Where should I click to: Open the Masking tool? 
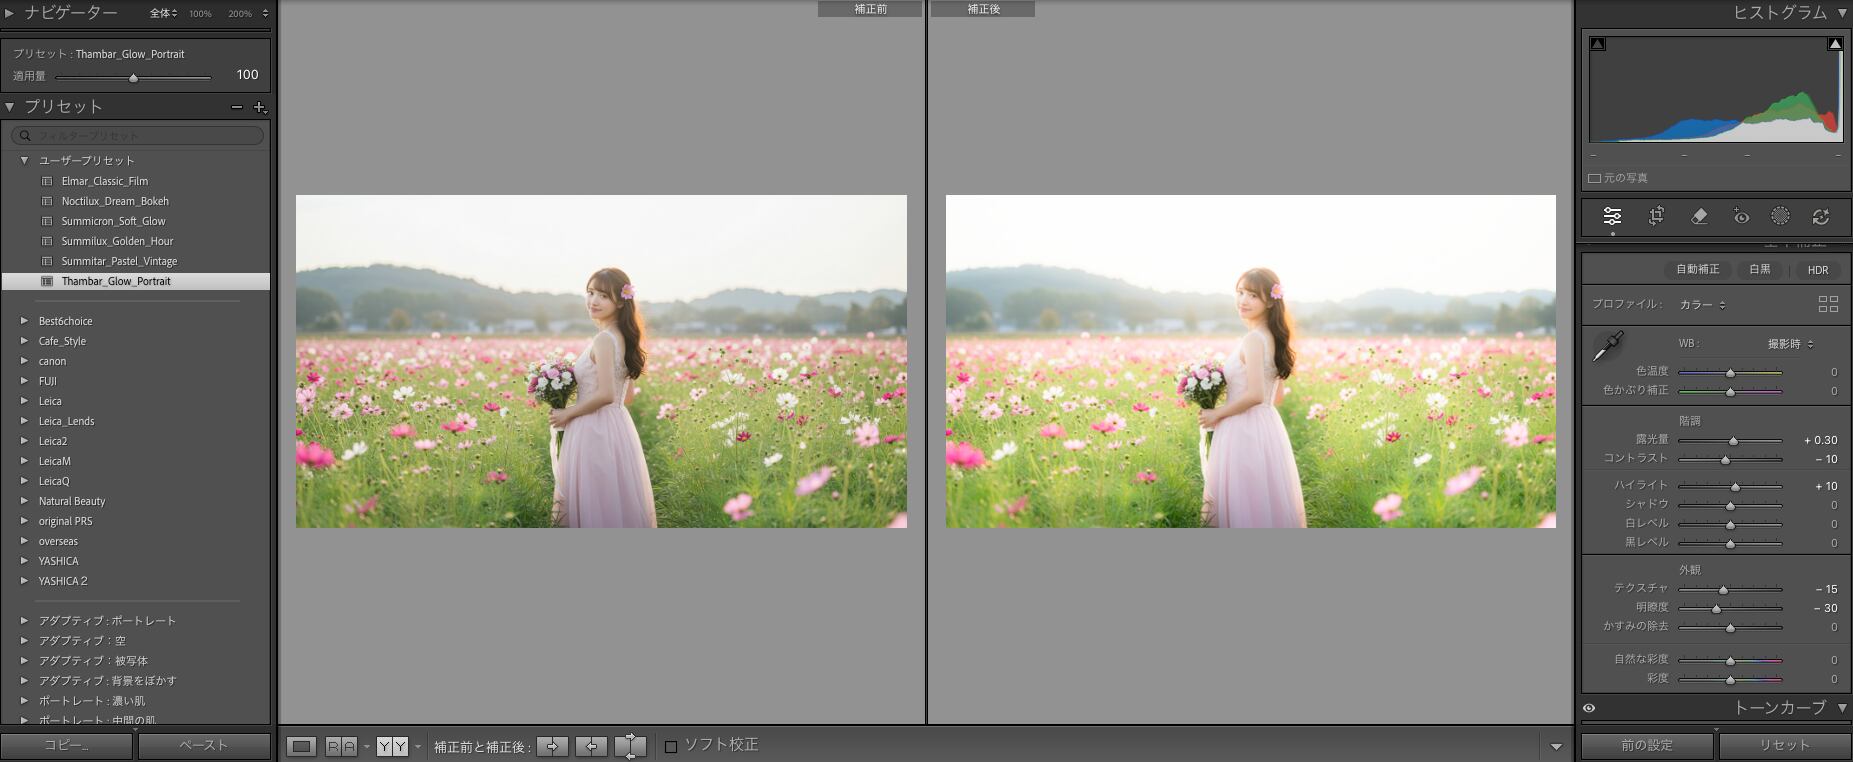coord(1780,216)
